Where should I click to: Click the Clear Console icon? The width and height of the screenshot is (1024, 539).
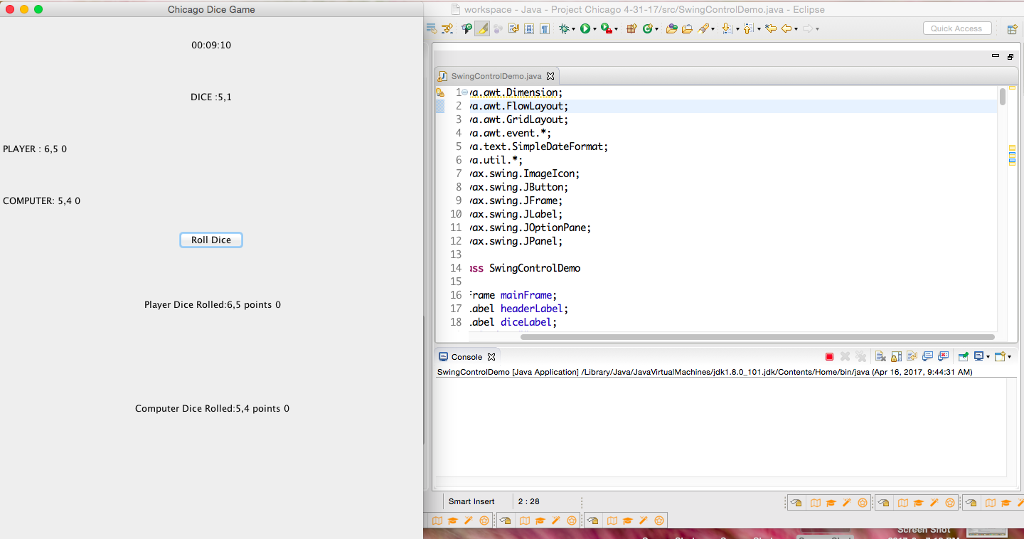coord(880,357)
